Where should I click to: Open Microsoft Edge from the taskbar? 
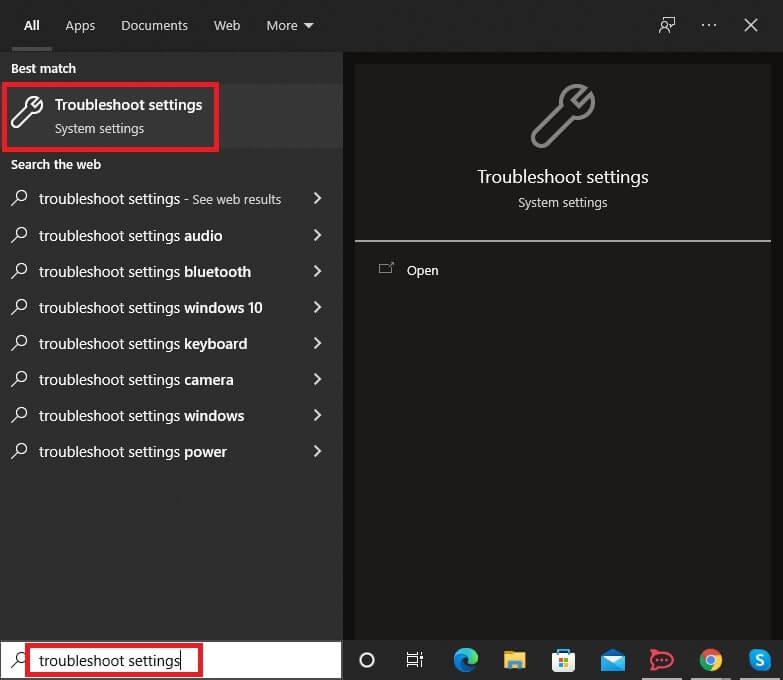coord(466,660)
